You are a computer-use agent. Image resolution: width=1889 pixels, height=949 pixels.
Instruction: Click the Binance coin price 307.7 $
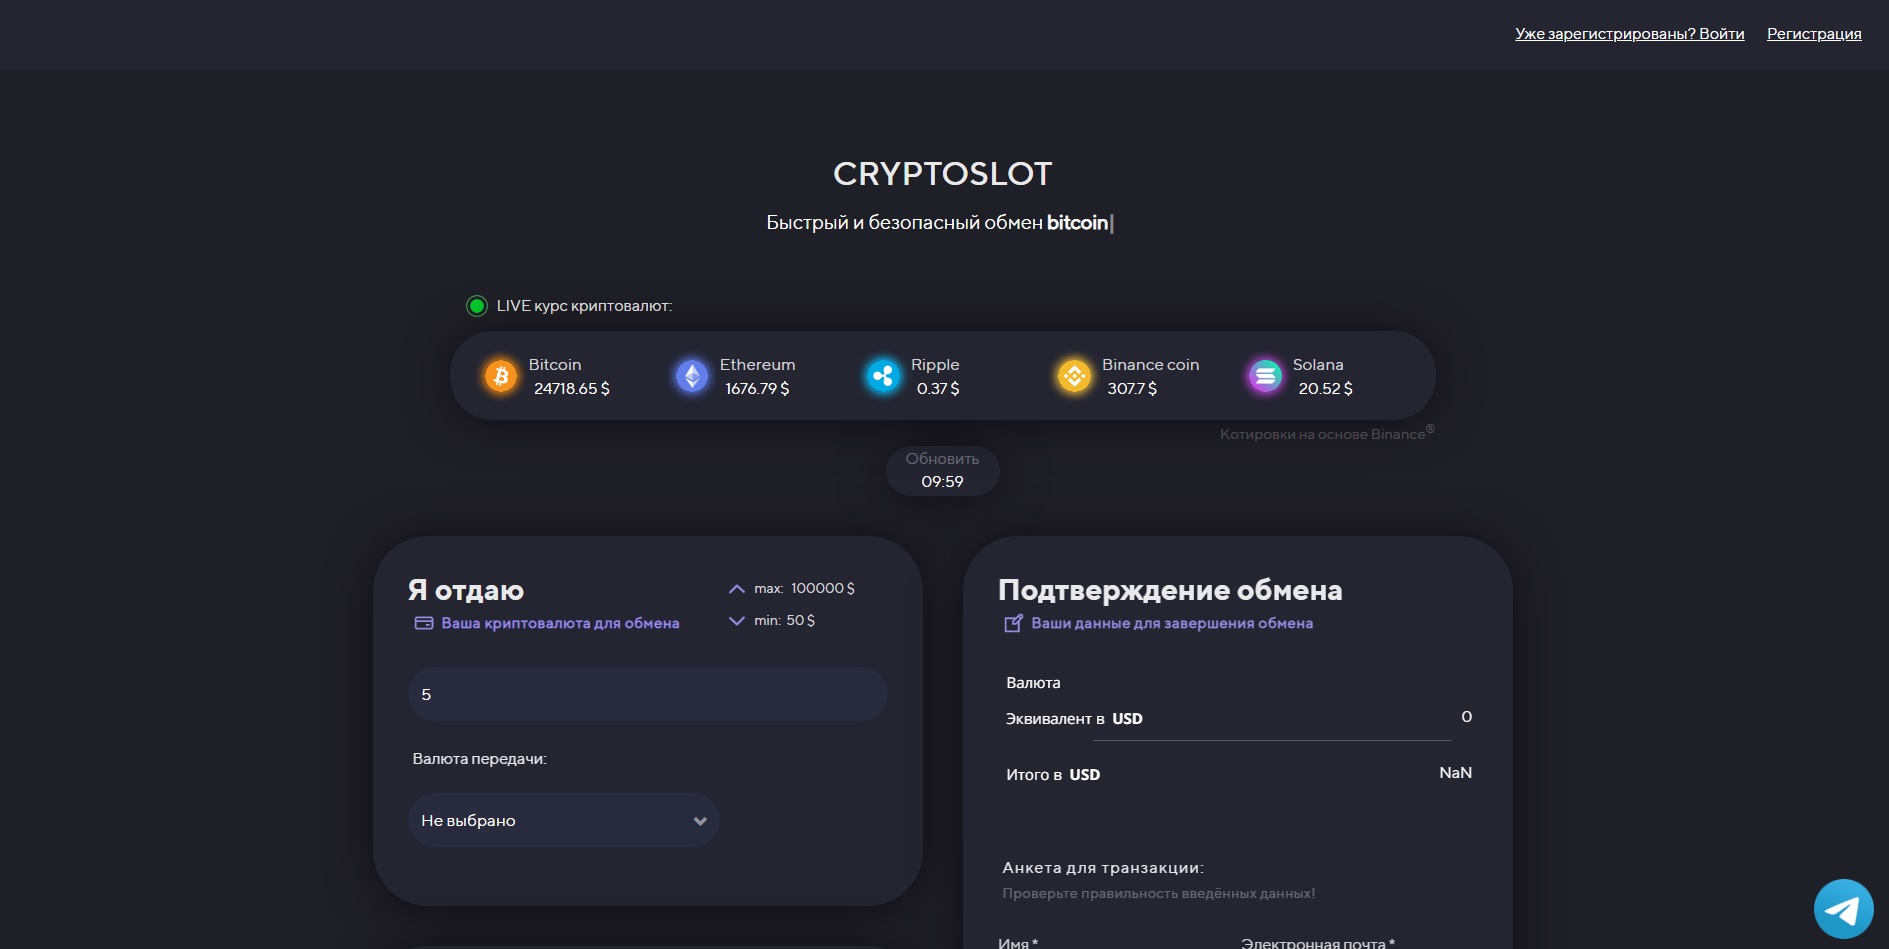coord(1132,389)
